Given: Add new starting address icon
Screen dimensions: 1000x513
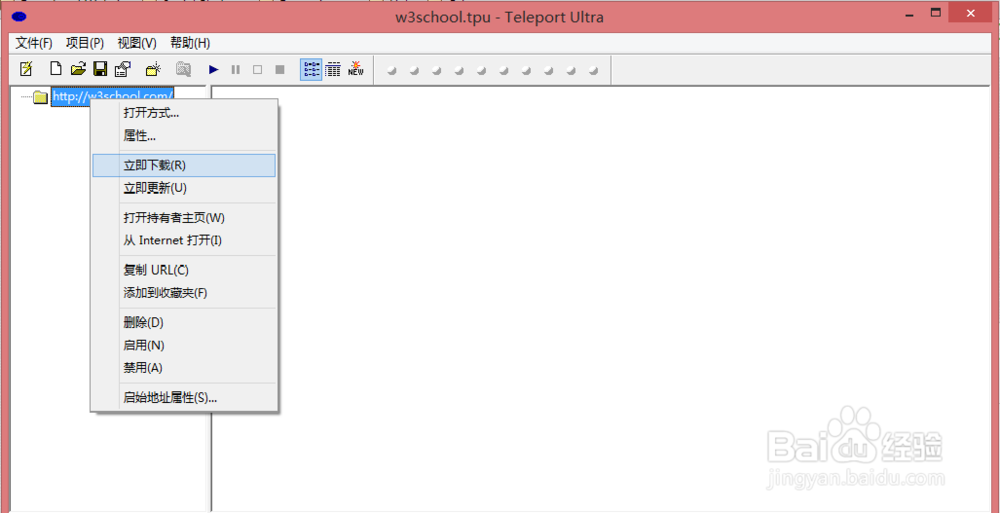Looking at the screenshot, I should [x=154, y=69].
